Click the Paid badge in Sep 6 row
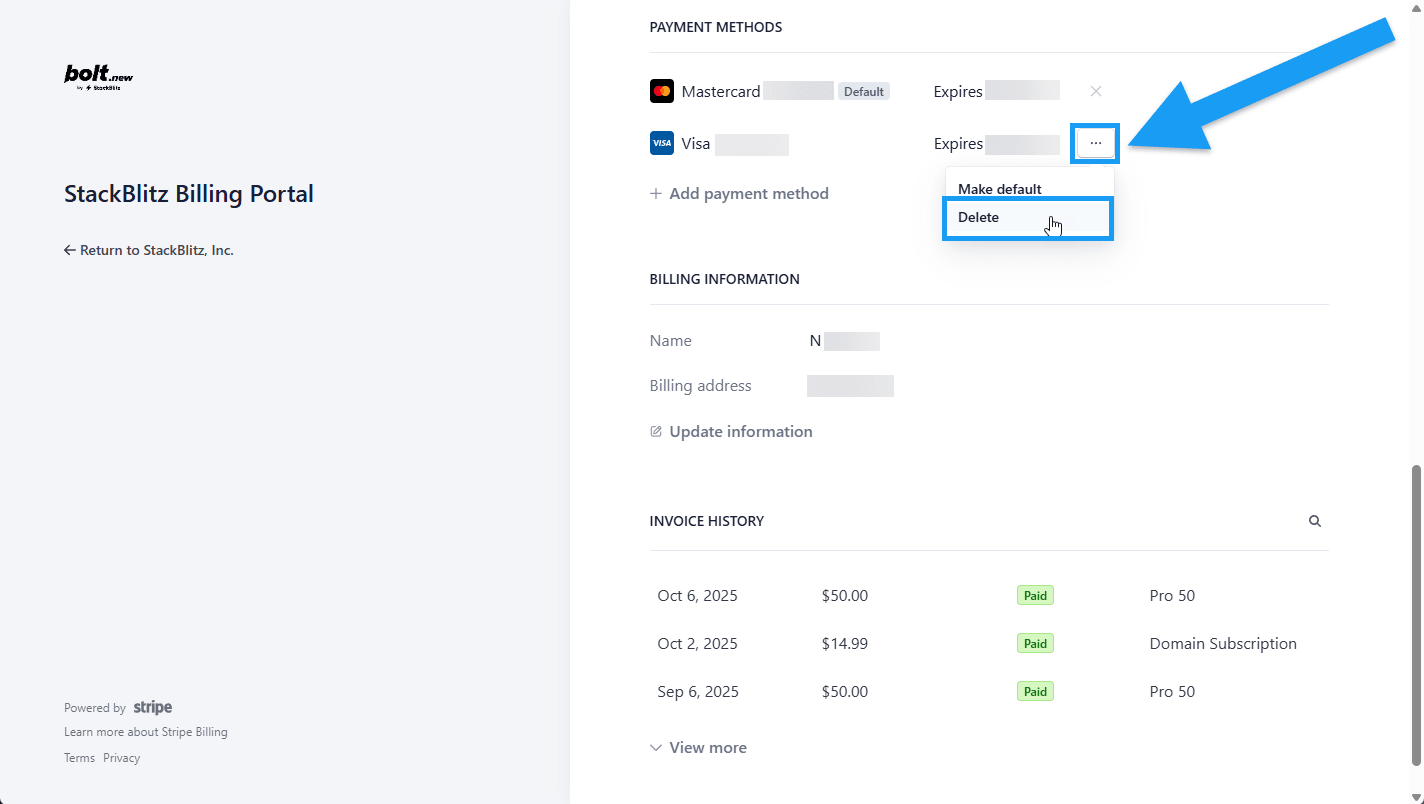Viewport: 1424px width, 804px height. click(1035, 691)
